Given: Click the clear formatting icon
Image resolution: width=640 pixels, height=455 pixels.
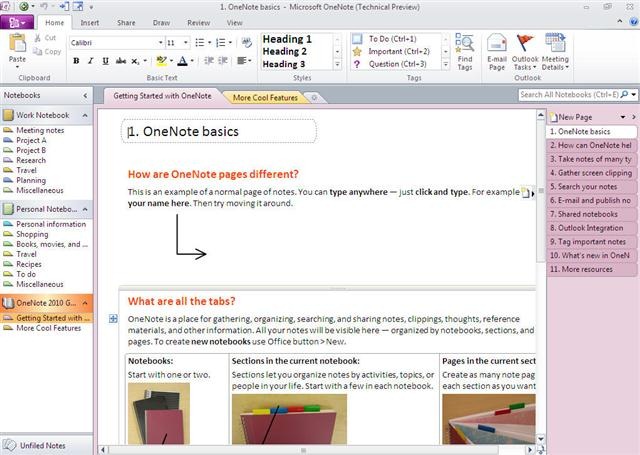Looking at the screenshot, I should coord(246,42).
